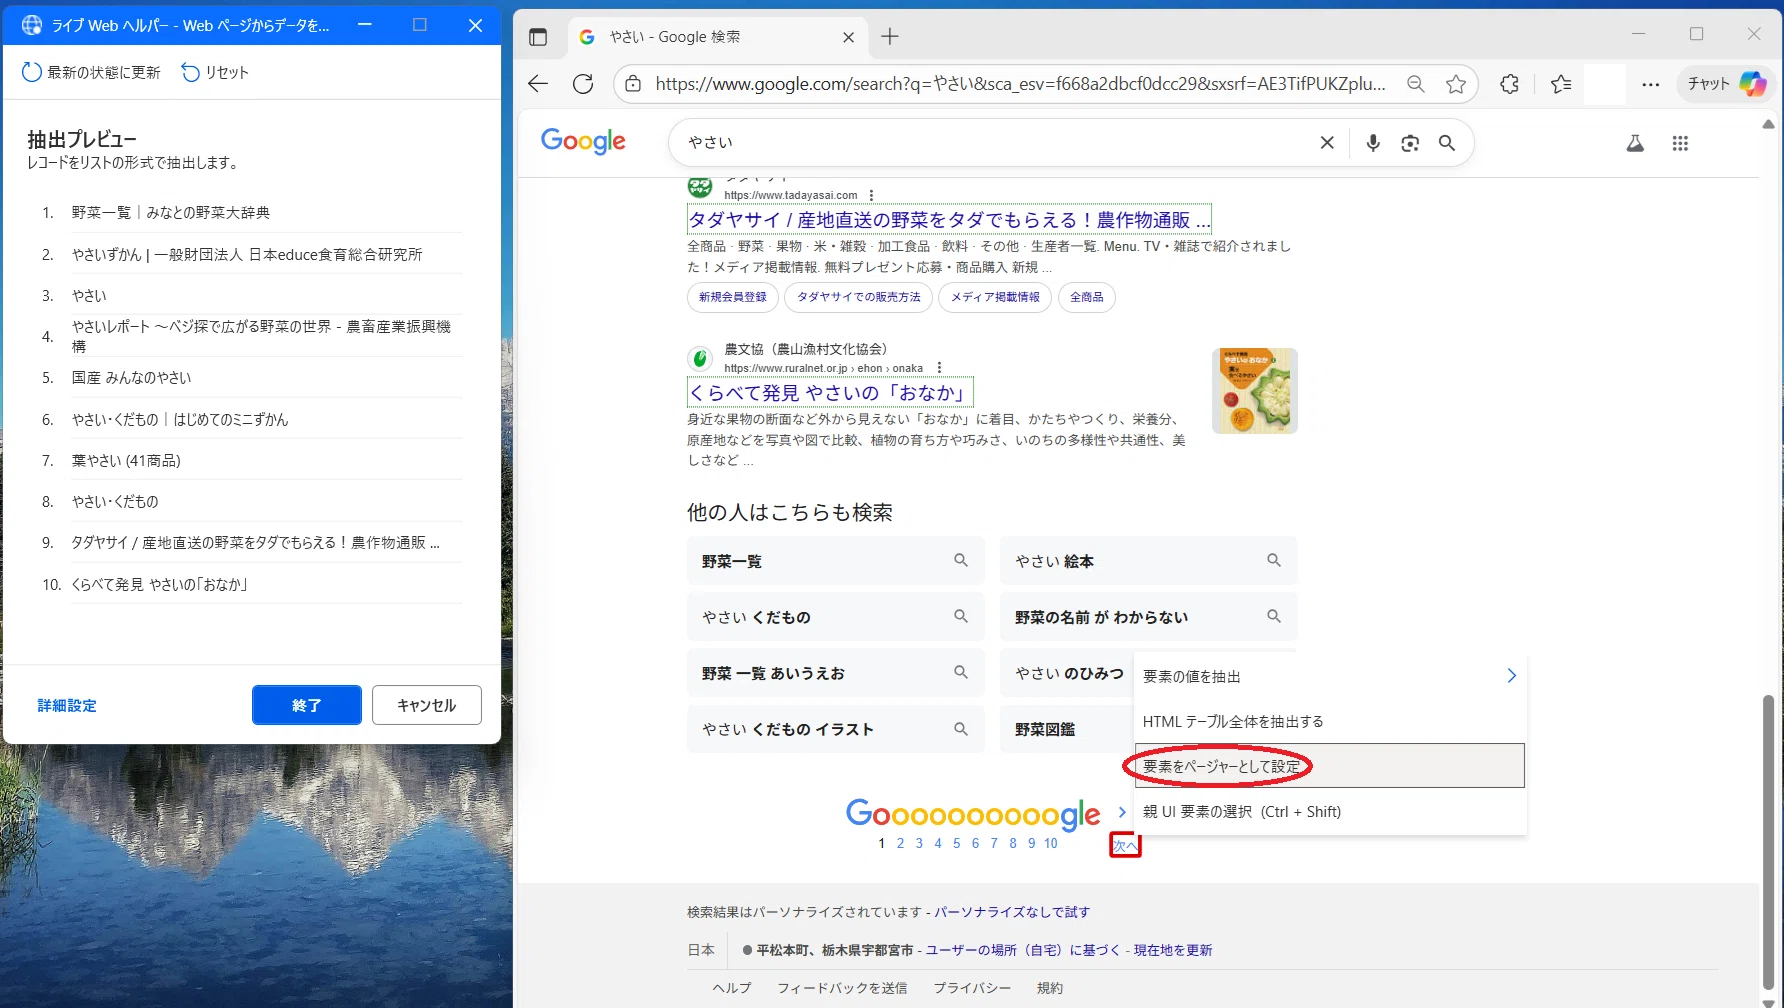The image size is (1784, 1008).
Task: Open Edge extensions icon
Action: click(x=1510, y=84)
